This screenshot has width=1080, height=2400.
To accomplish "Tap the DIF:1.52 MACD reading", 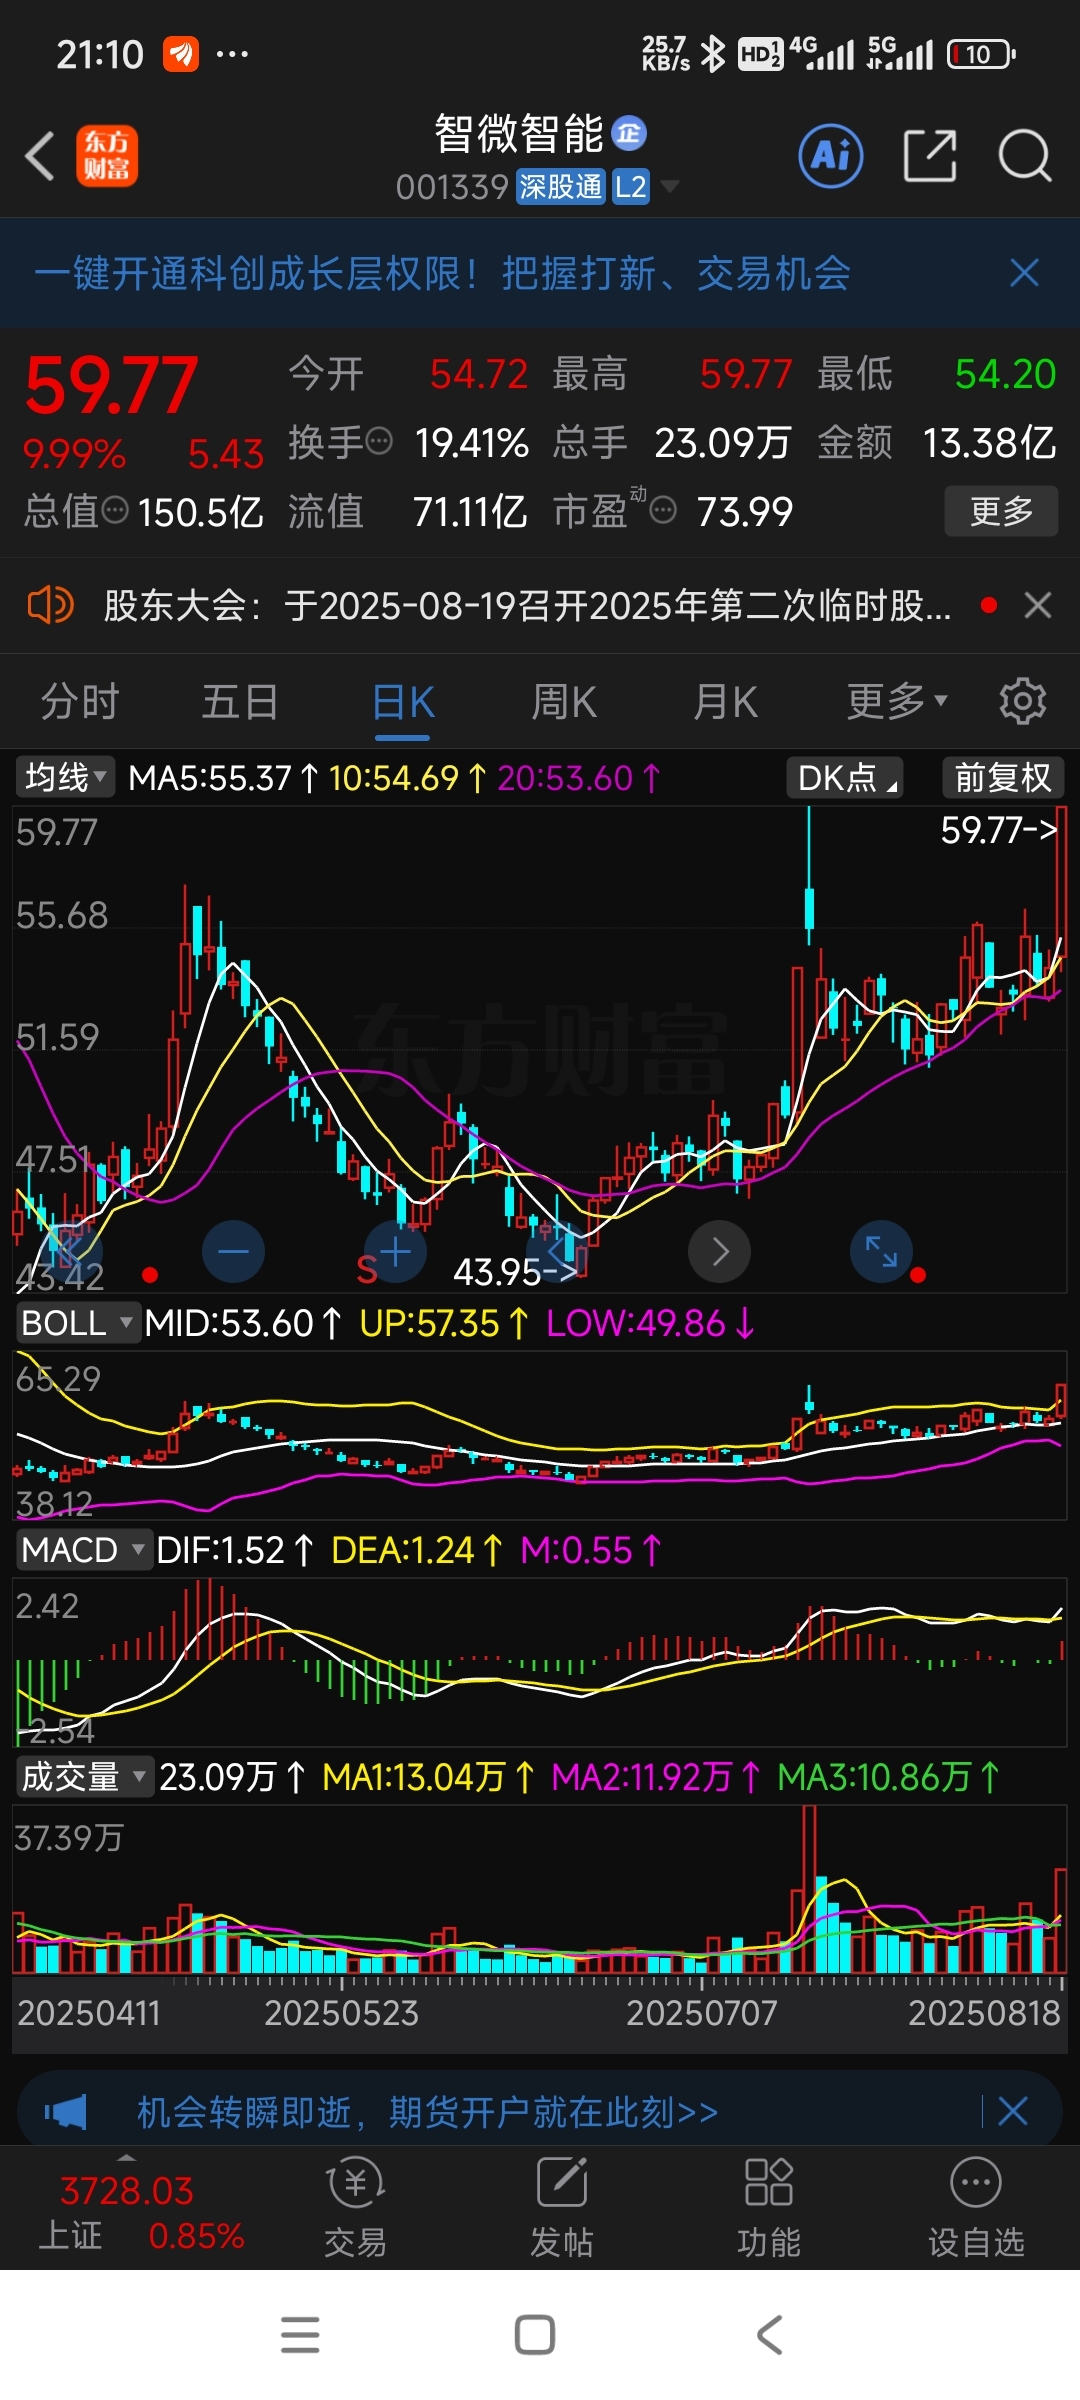I will click(x=235, y=1550).
